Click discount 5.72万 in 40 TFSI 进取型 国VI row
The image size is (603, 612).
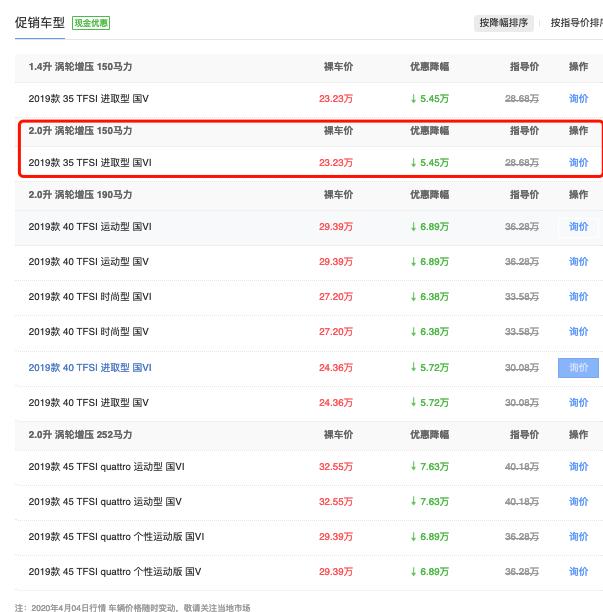[430, 368]
